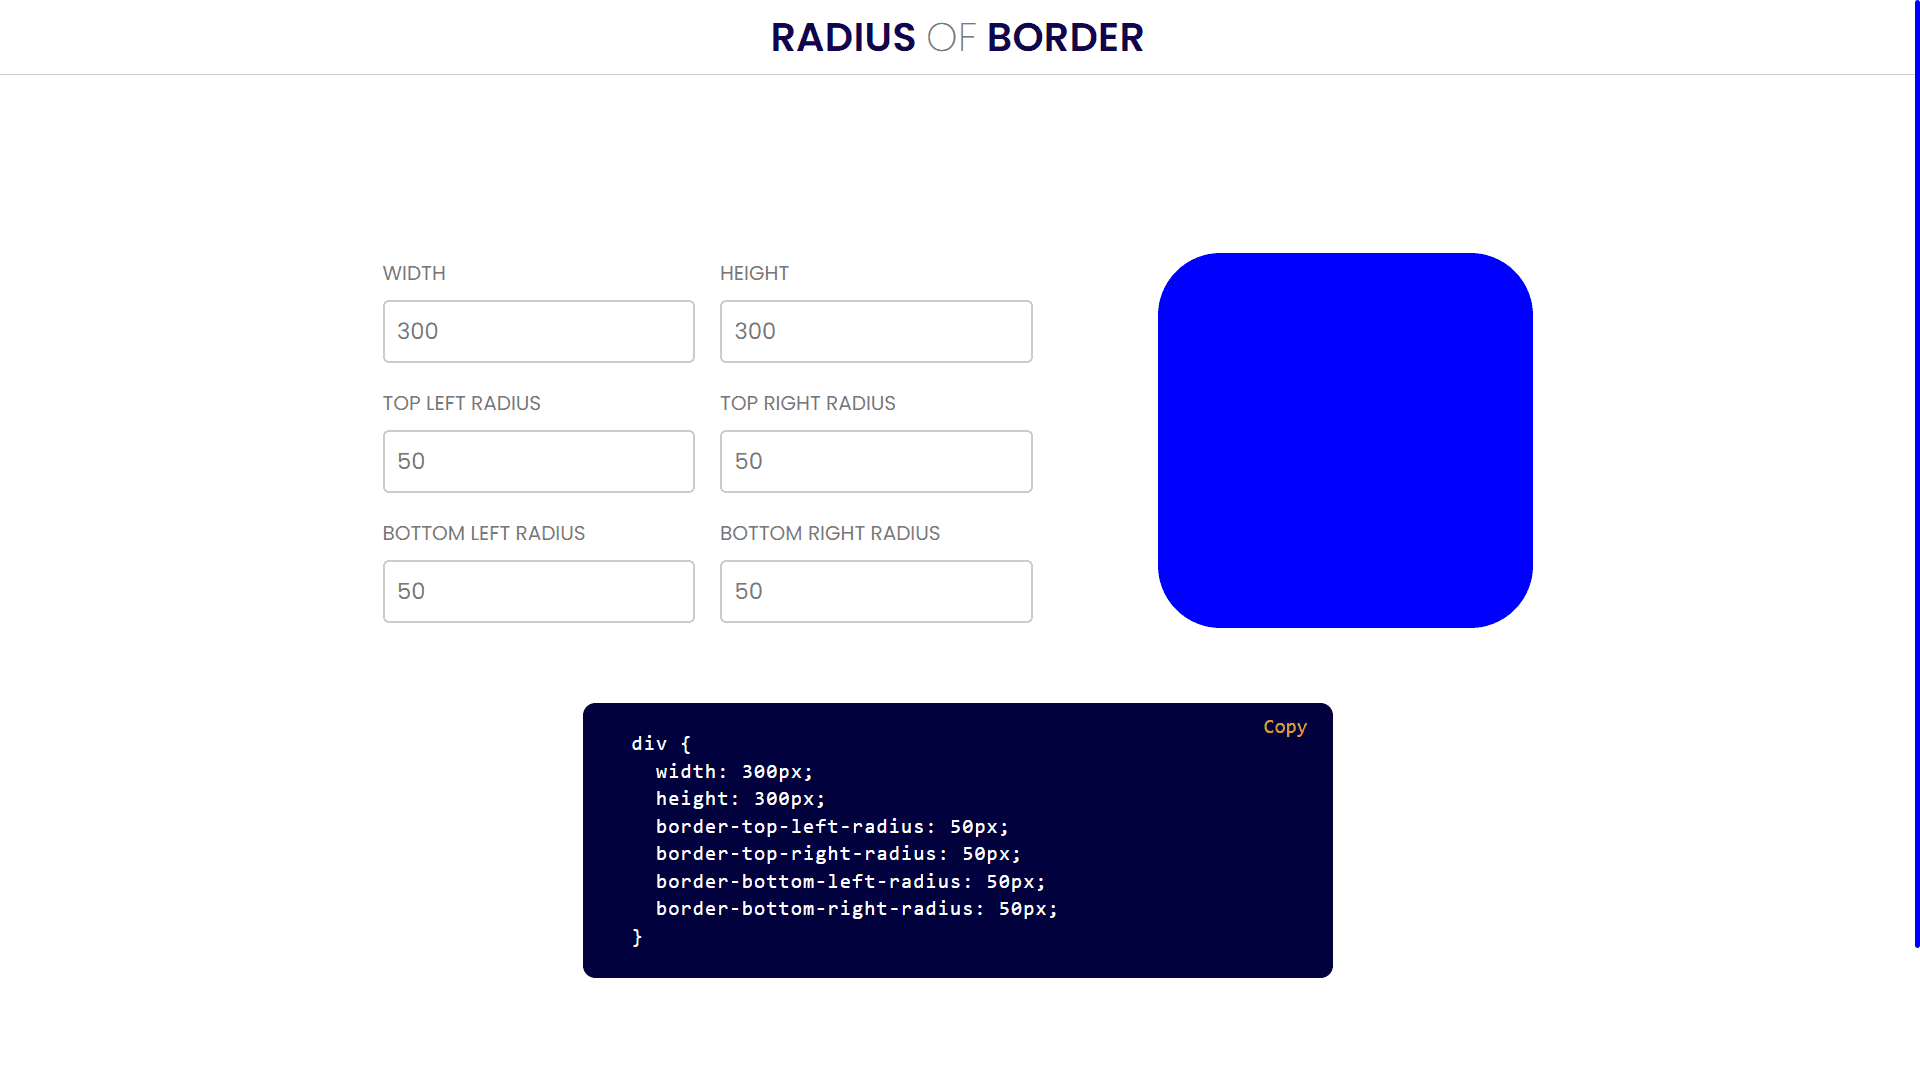Click the blue preview shape
Screen dimensions: 1920x1080
coord(1345,440)
